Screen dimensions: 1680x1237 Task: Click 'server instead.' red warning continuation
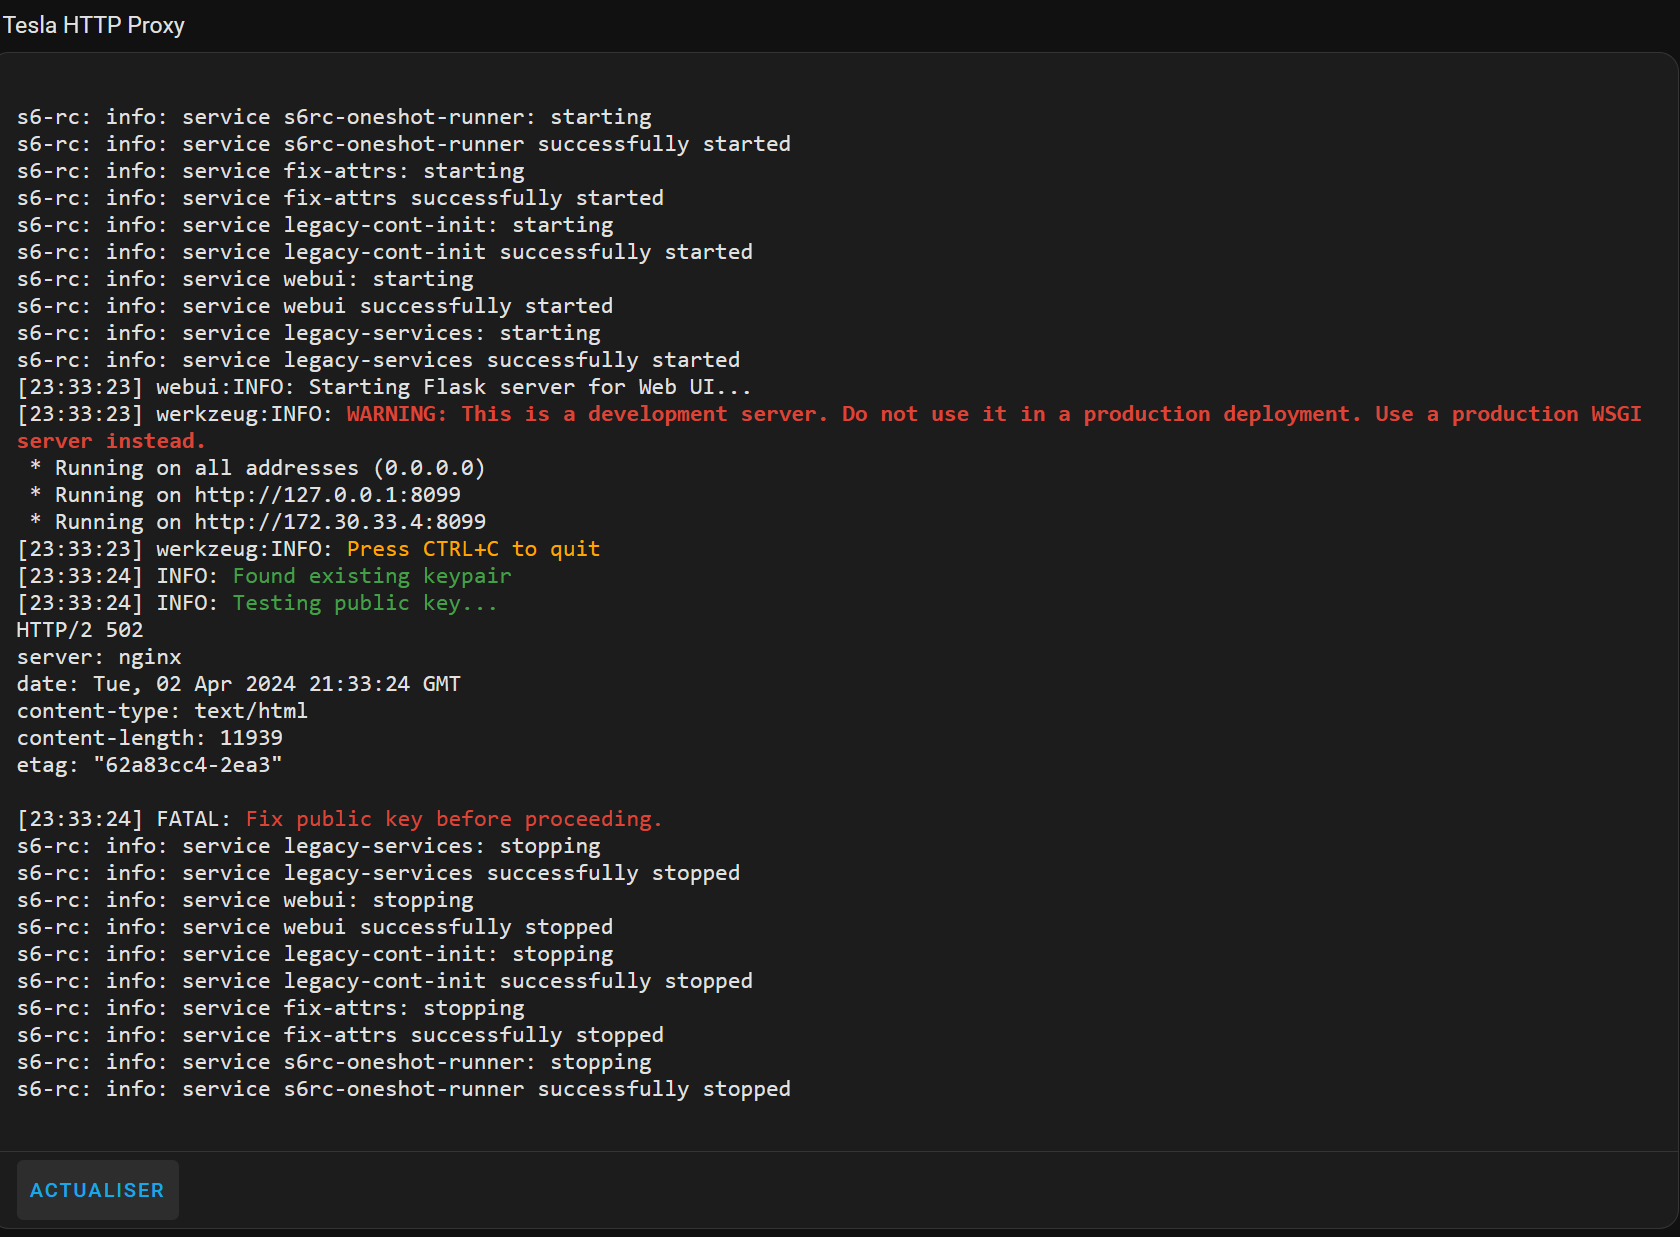click(x=111, y=441)
